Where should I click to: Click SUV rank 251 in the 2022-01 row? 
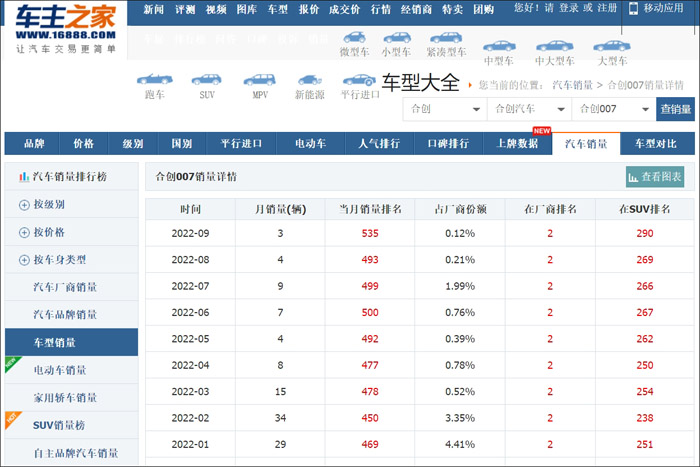coord(645,445)
